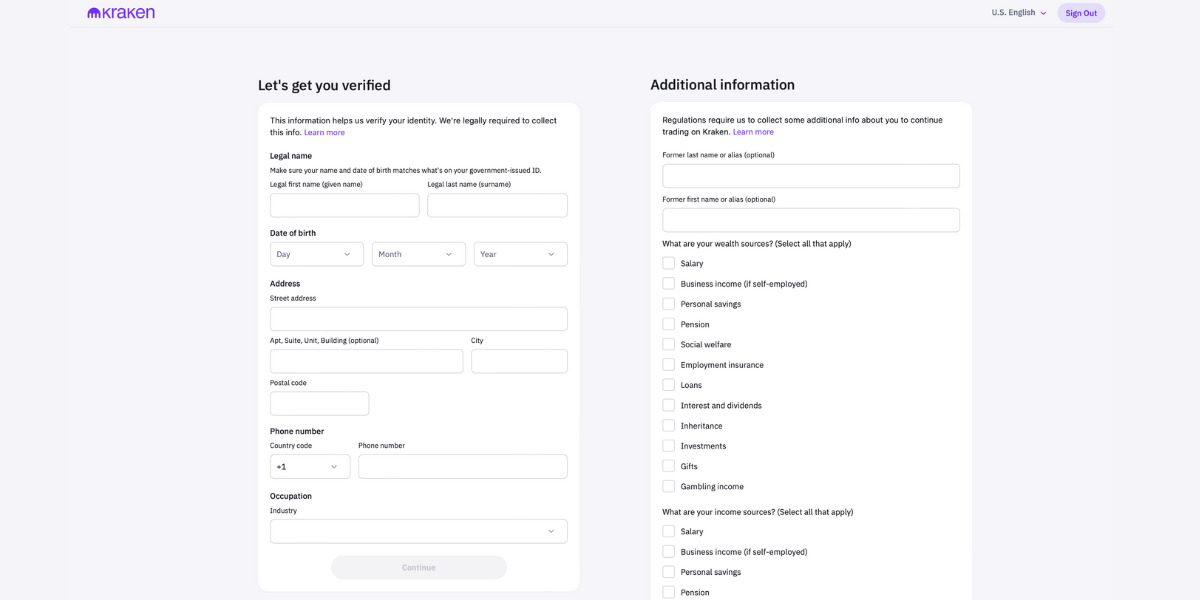Open the country code selector showing +1
The height and width of the screenshot is (600, 1200).
[x=309, y=465]
